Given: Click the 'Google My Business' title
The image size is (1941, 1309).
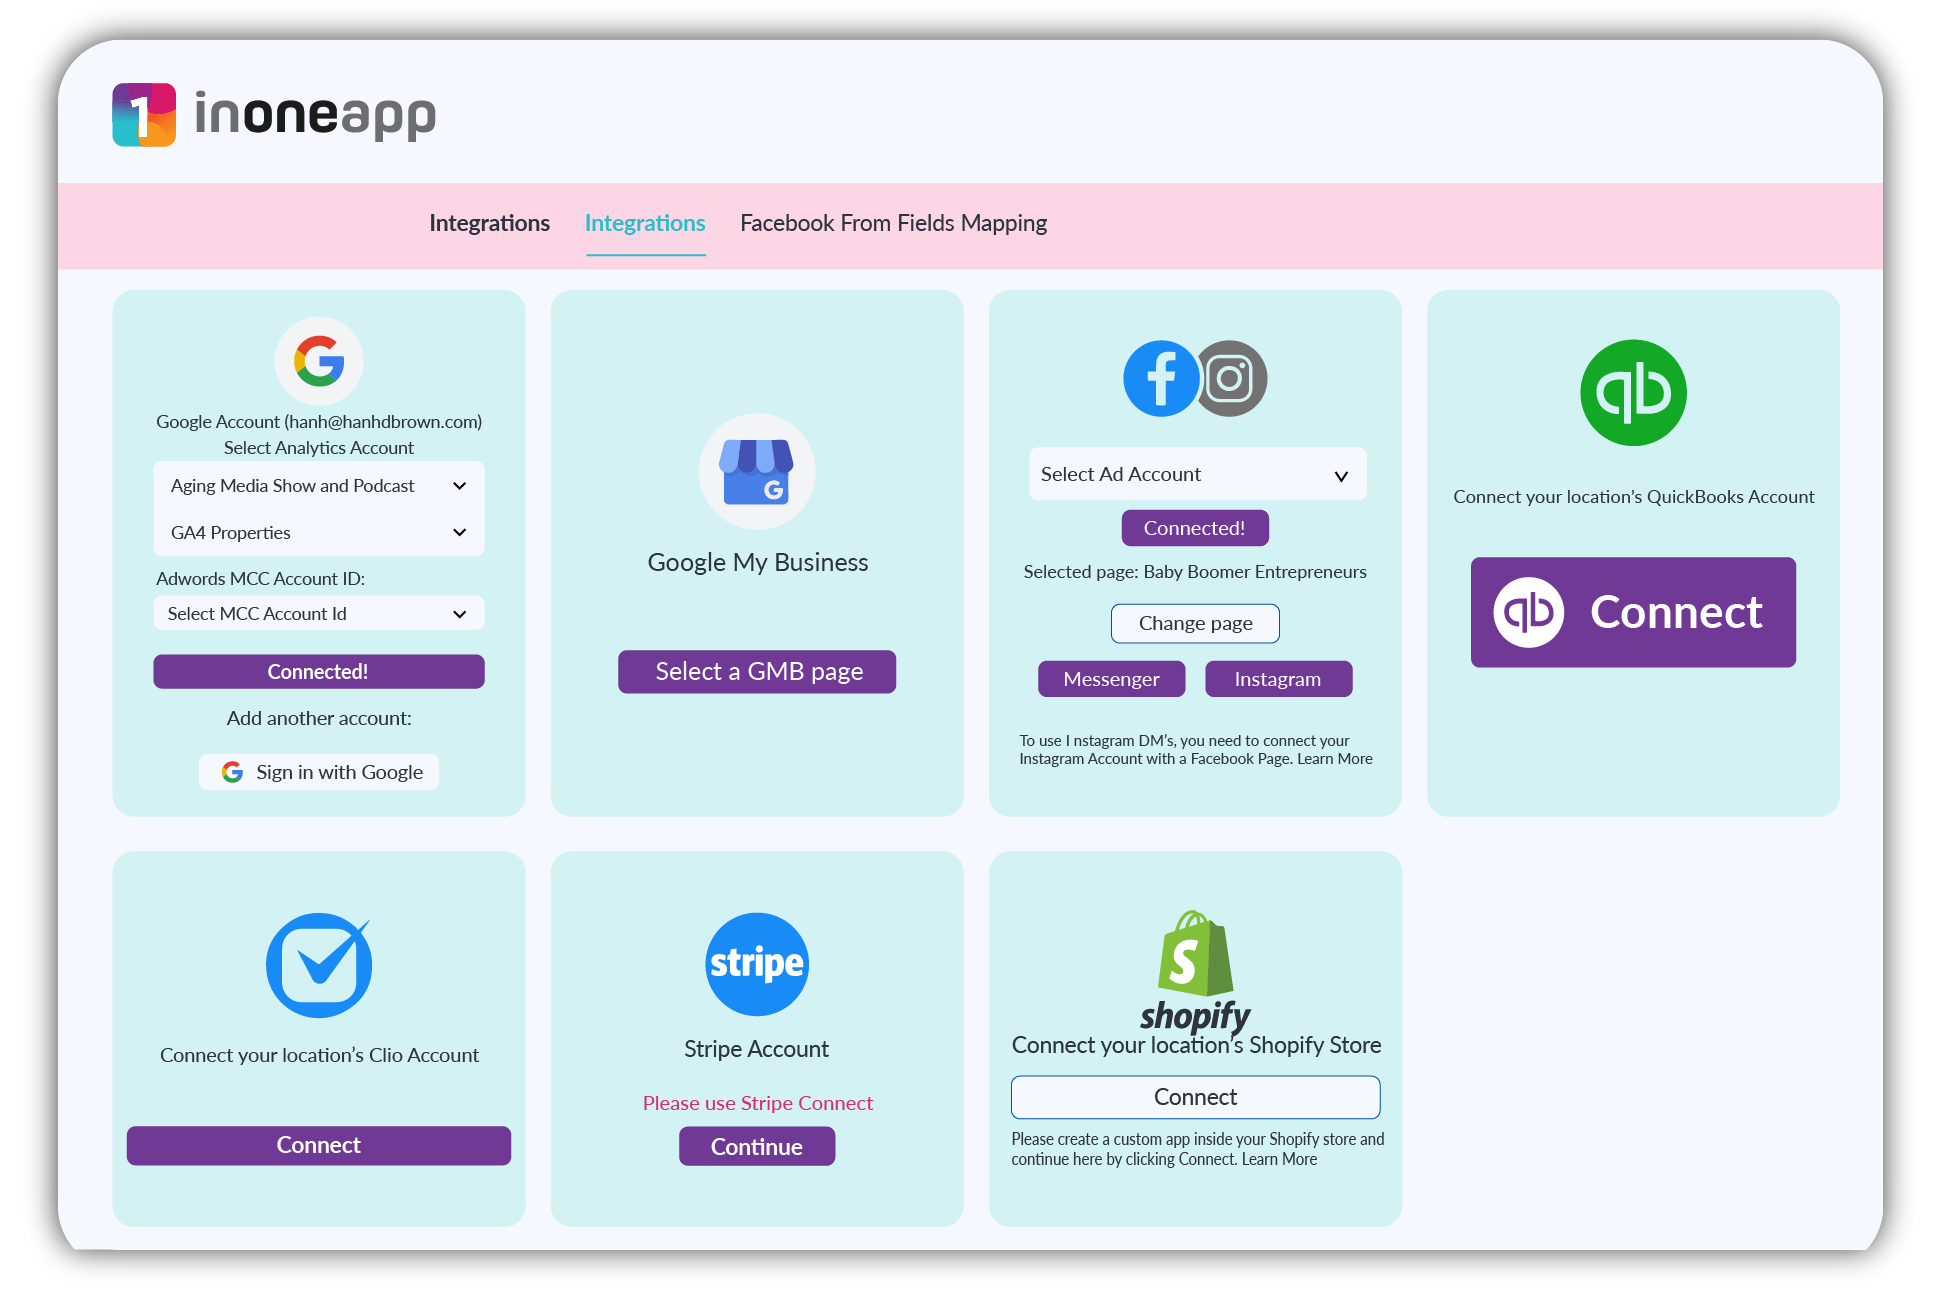Looking at the screenshot, I should click(x=757, y=563).
